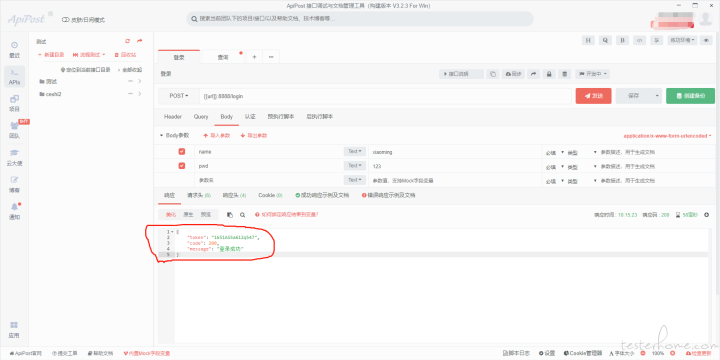
Task: Uncheck the pwd parameter checkbox
Action: tap(181, 166)
